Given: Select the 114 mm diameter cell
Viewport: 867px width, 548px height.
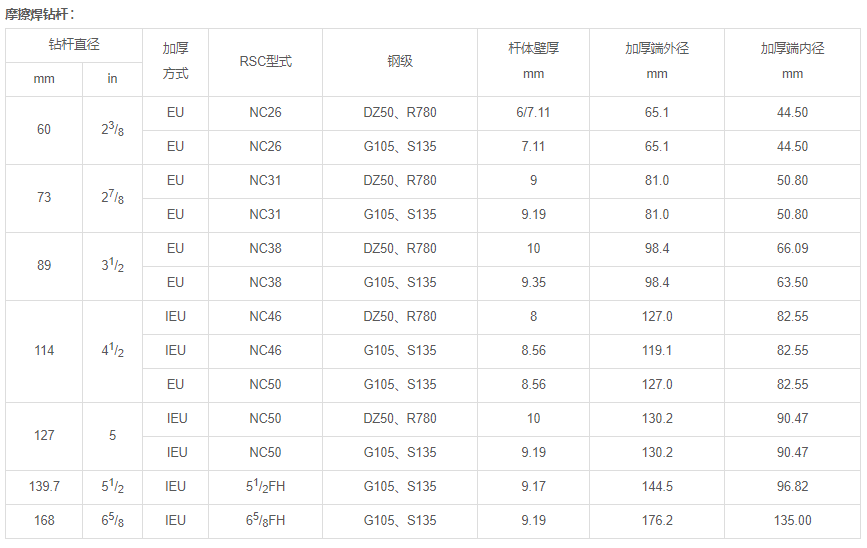Looking at the screenshot, I should tap(44, 351).
